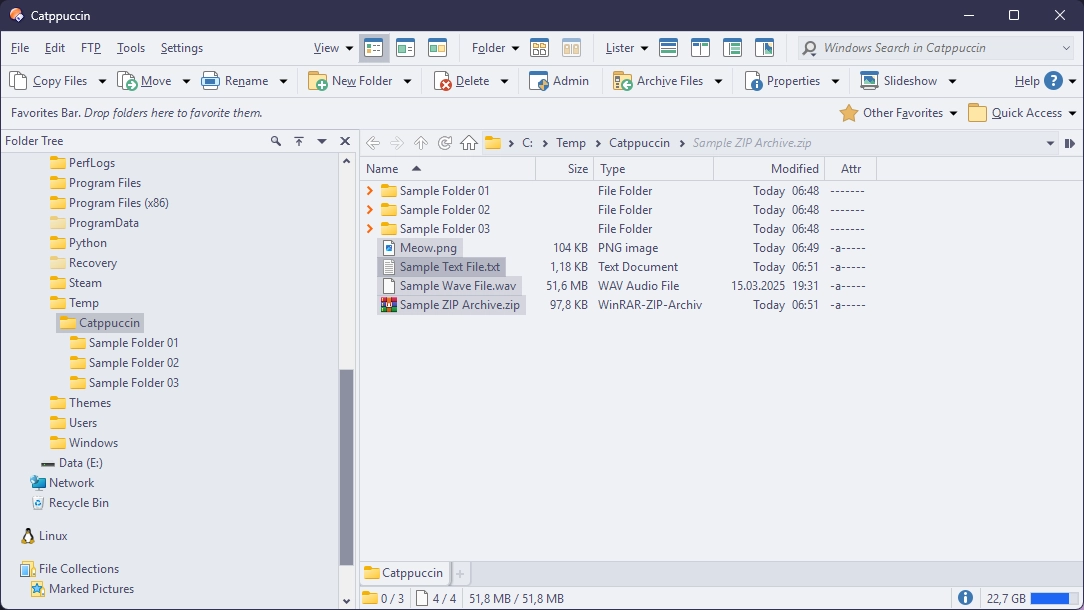Focus the Windows Search in Catppuccin field
Viewport: 1084px width, 610px height.
pyautogui.click(x=937, y=48)
